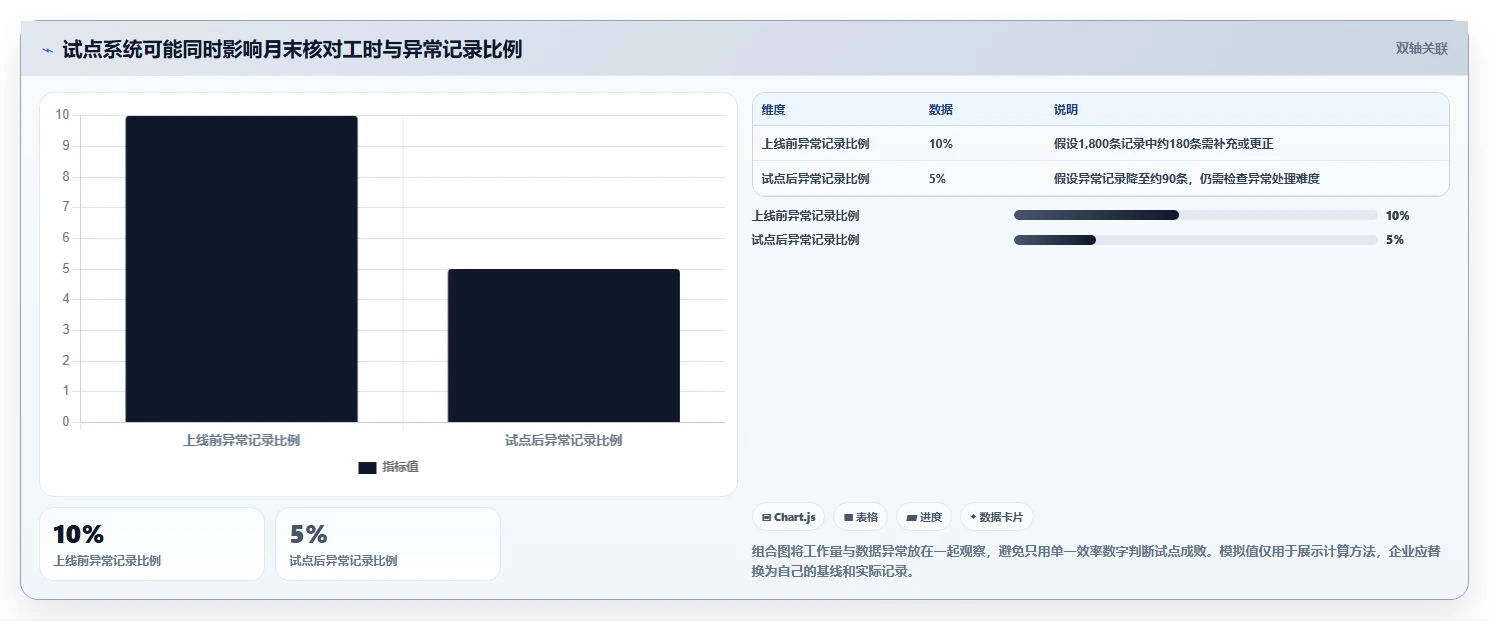
Task: Click the 5% value next to the progress bar
Action: 1395,240
